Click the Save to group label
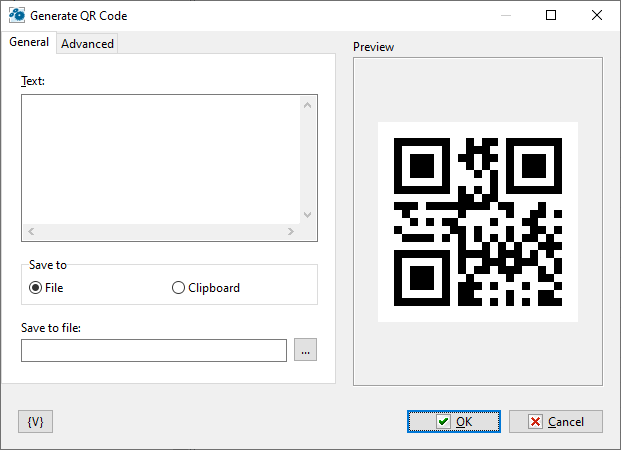Image resolution: width=621 pixels, height=450 pixels. (x=48, y=265)
